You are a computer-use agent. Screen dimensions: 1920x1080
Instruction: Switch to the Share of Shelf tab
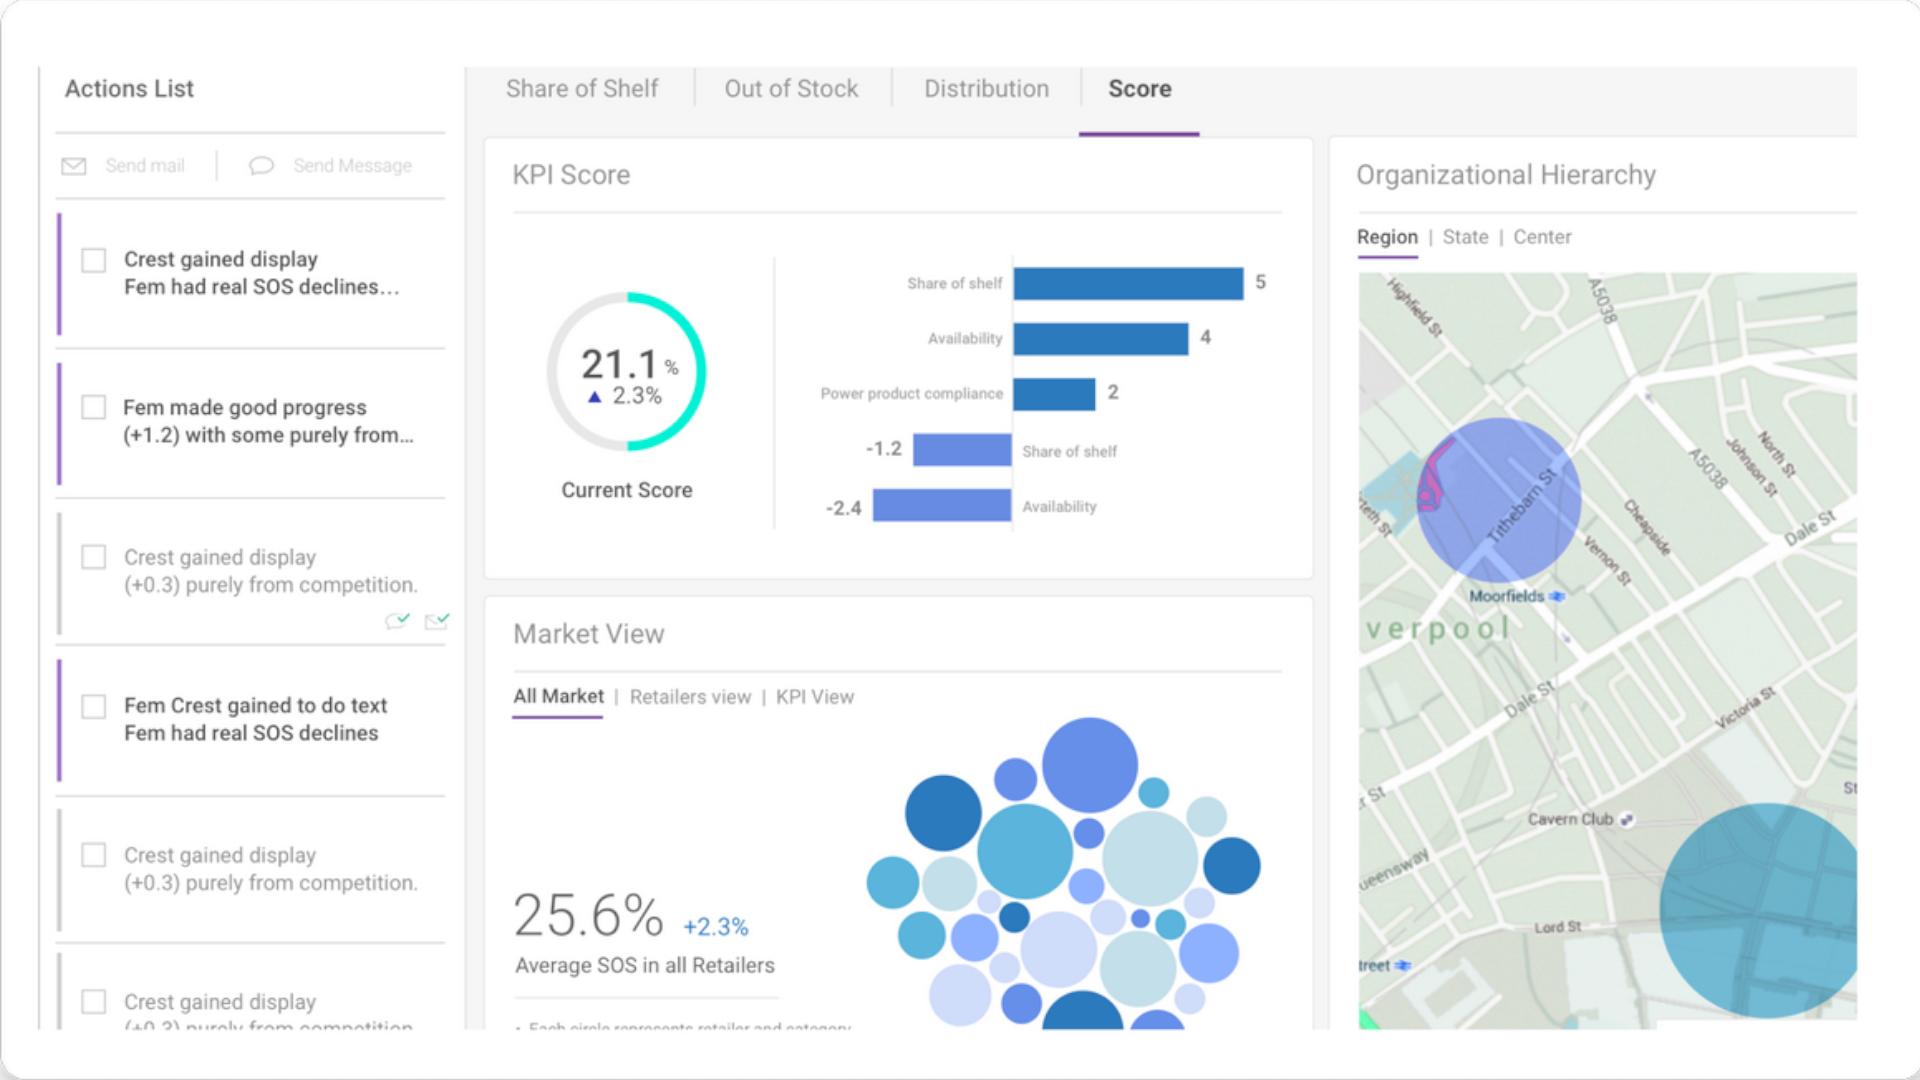pyautogui.click(x=581, y=89)
